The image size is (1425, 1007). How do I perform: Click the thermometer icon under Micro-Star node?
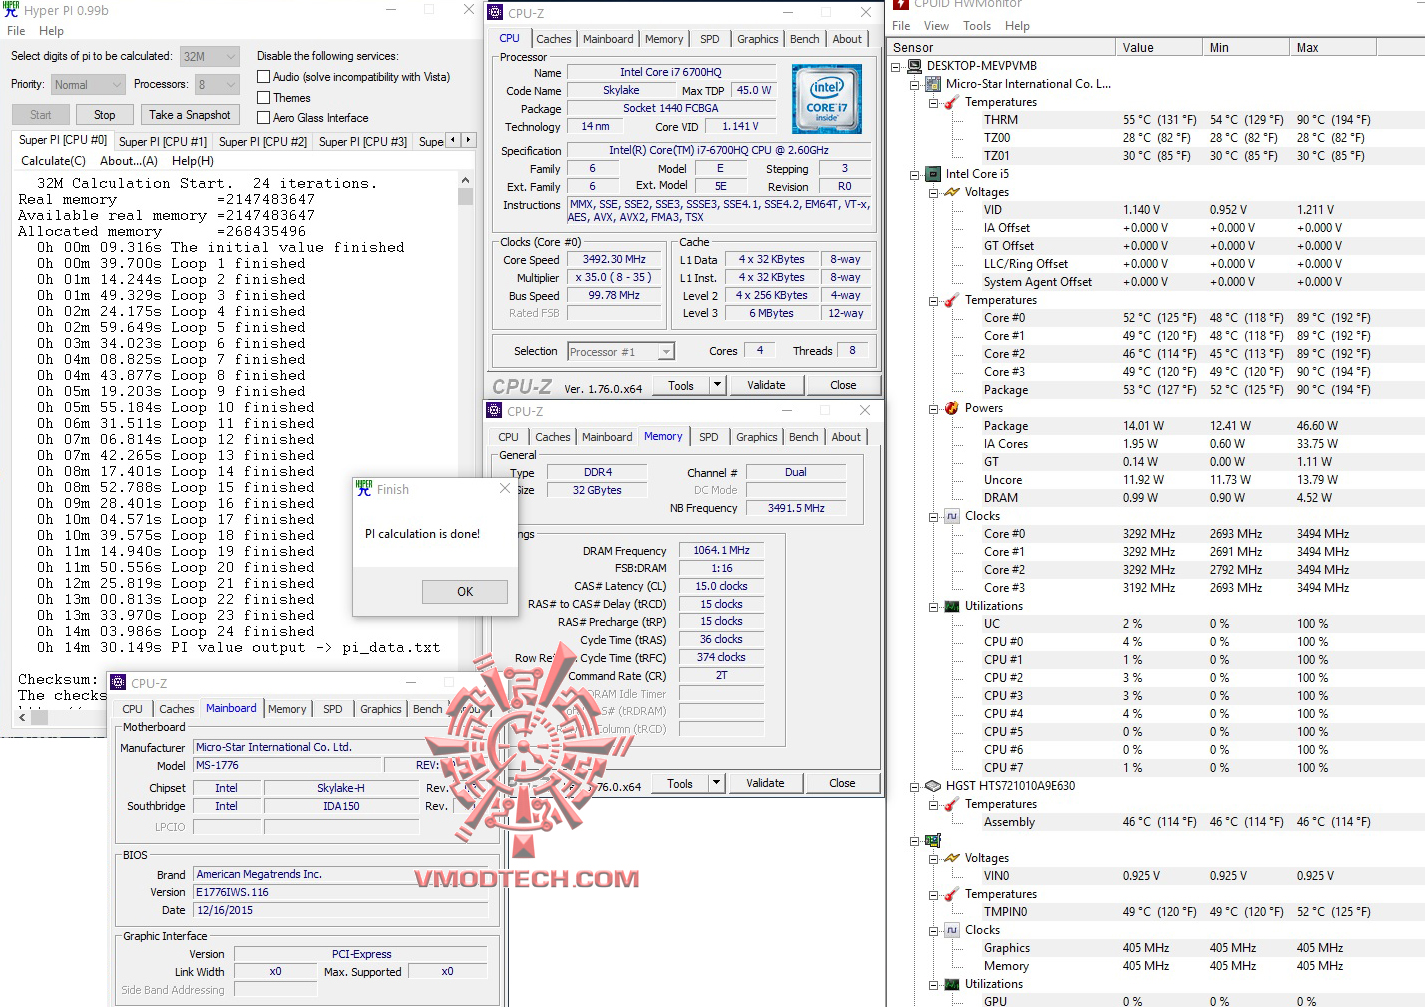(x=952, y=102)
